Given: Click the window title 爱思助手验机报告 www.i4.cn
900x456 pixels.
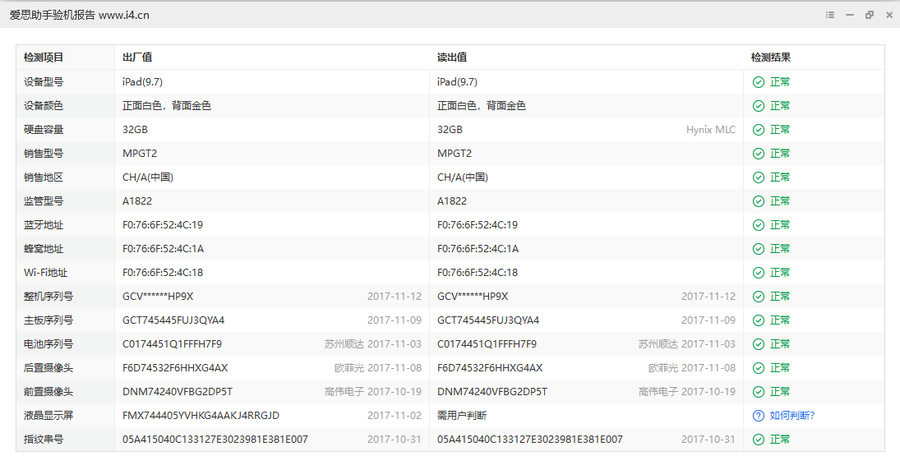Looking at the screenshot, I should click(x=79, y=15).
